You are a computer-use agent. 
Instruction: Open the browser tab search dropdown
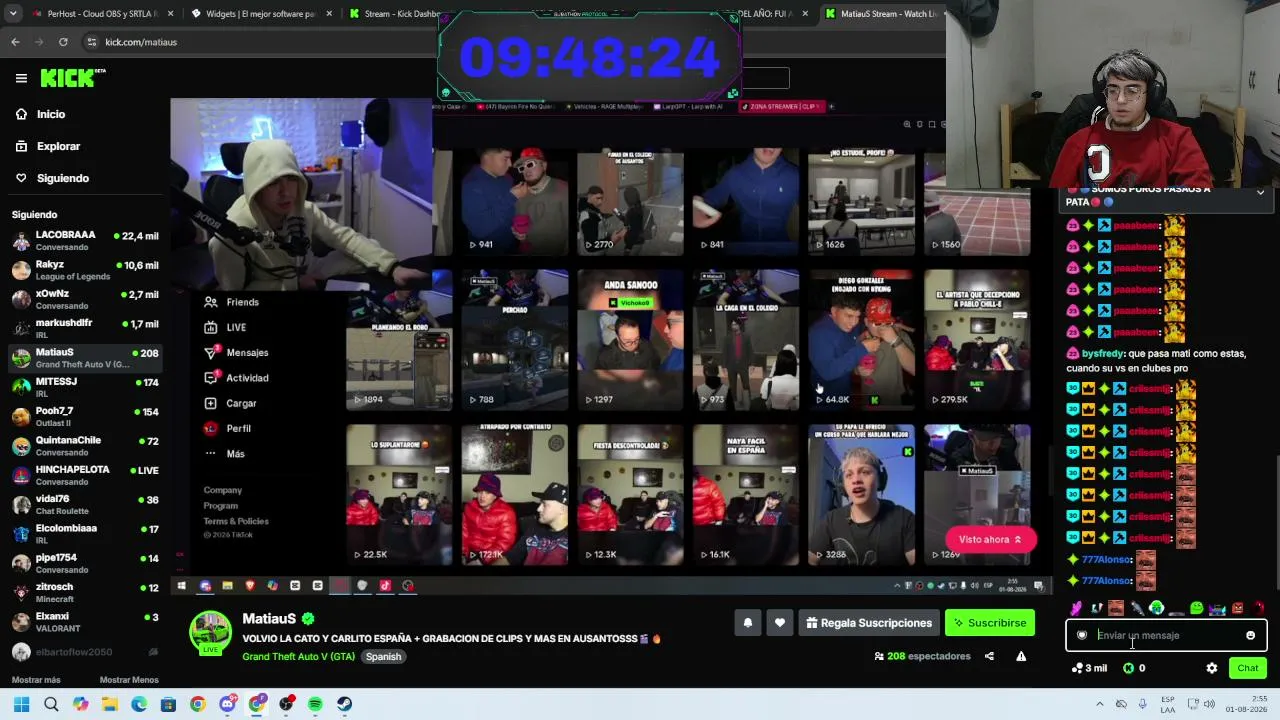point(12,14)
